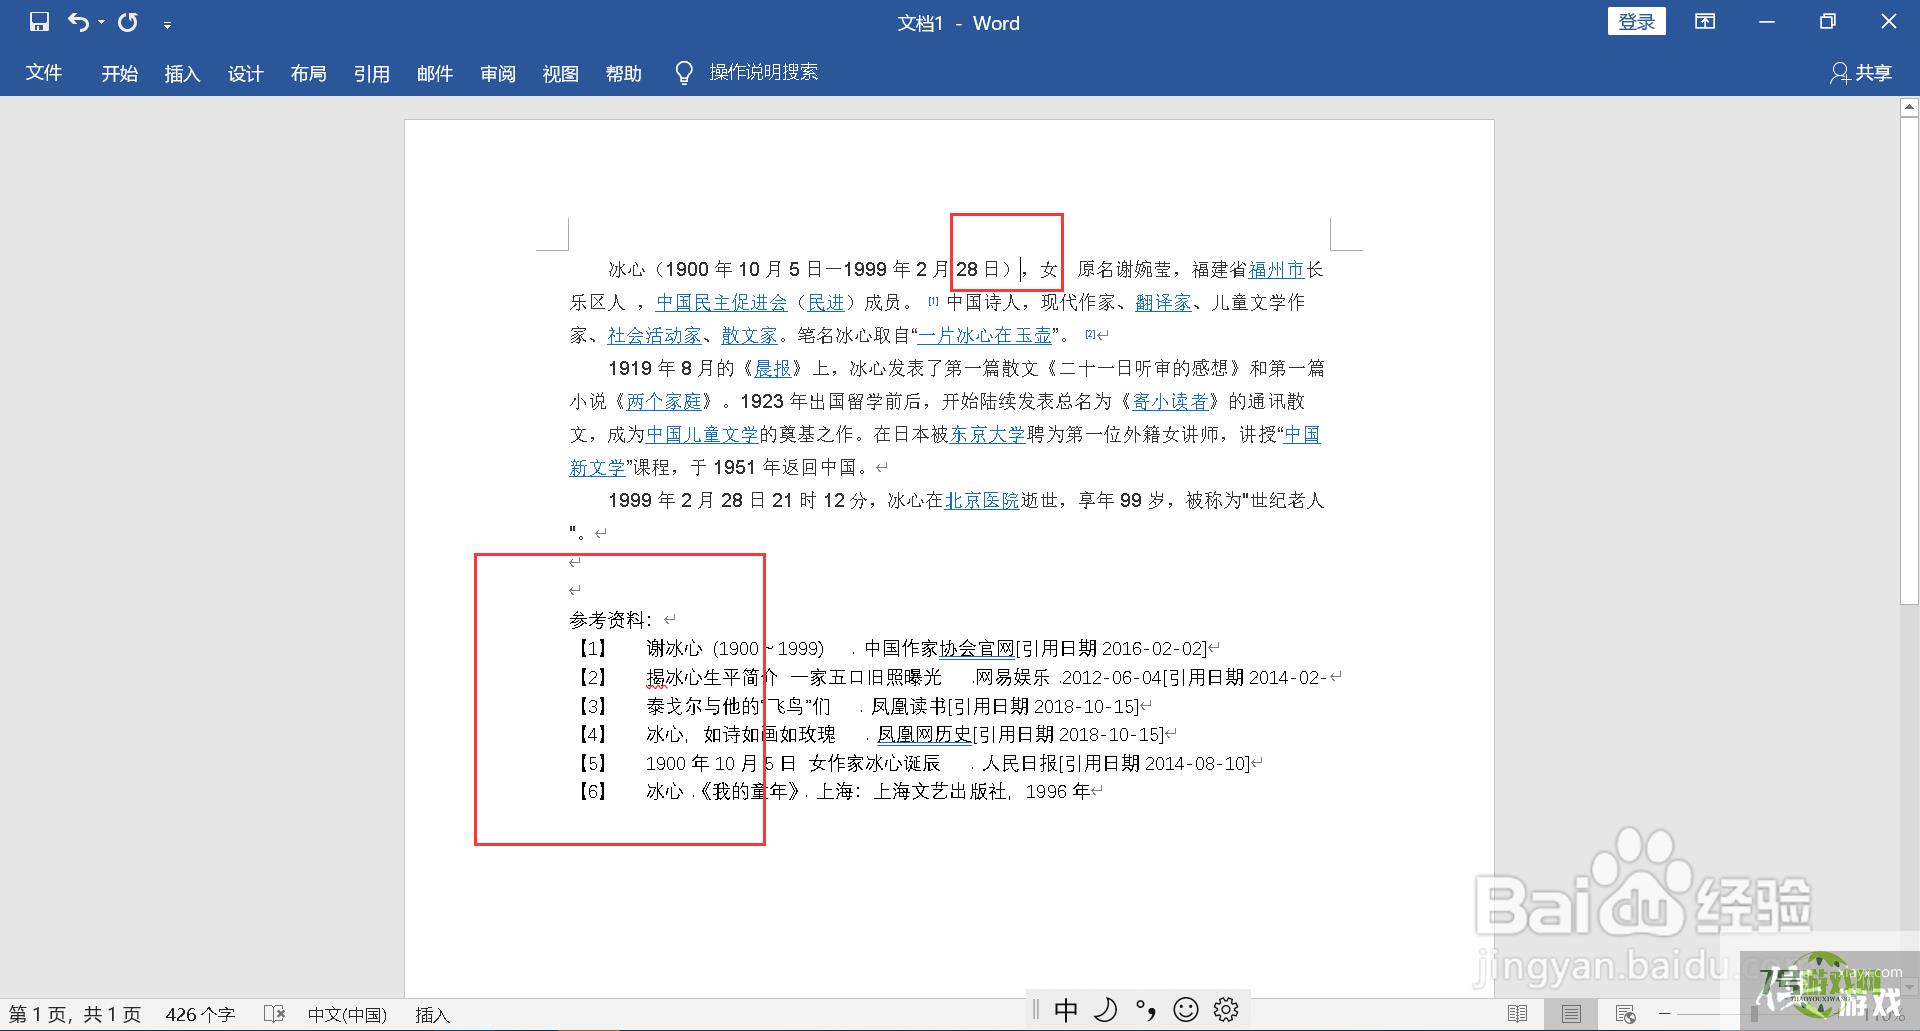Switch to the 插入 tab
1920x1031 pixels.
182,73
